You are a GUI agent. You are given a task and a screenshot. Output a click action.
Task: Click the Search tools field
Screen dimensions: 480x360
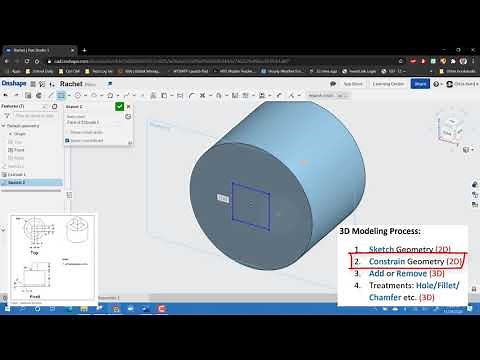click(x=328, y=96)
